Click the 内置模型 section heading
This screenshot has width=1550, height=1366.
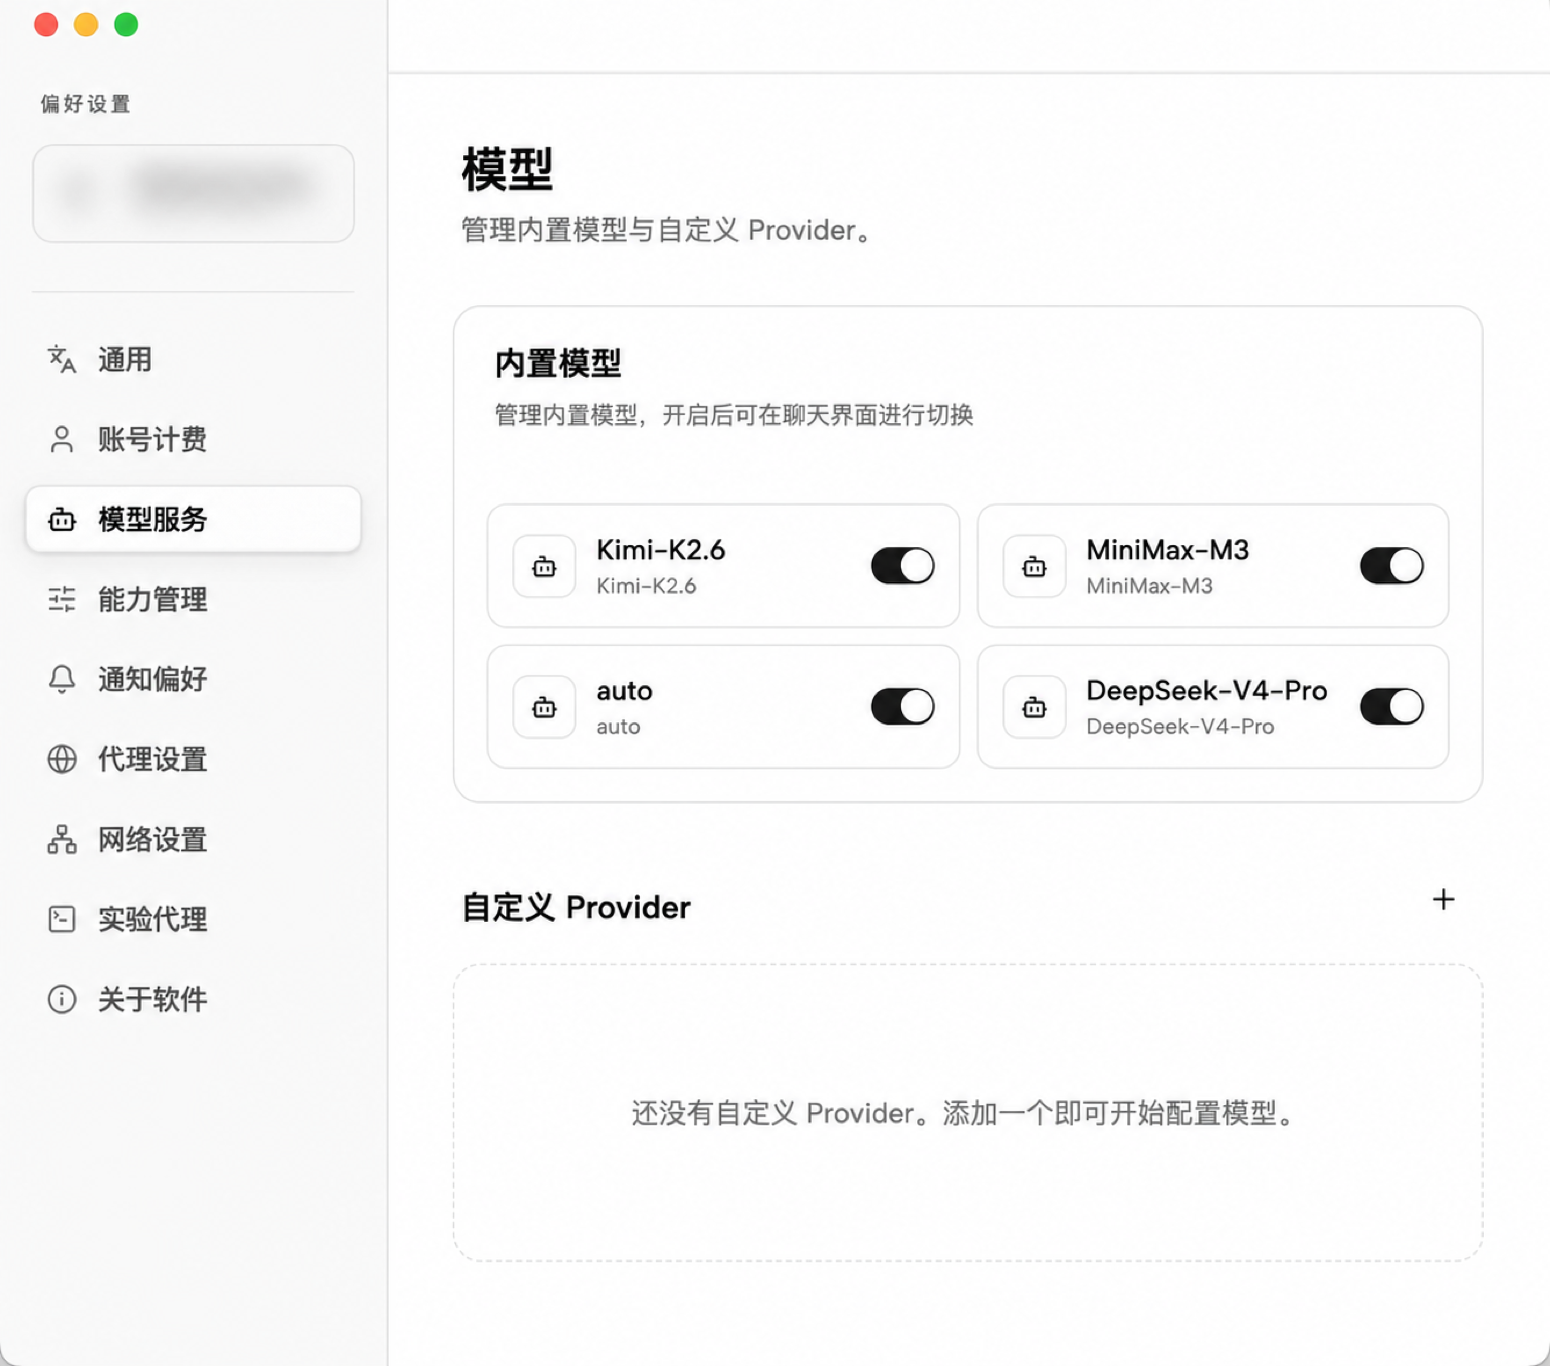coord(558,363)
